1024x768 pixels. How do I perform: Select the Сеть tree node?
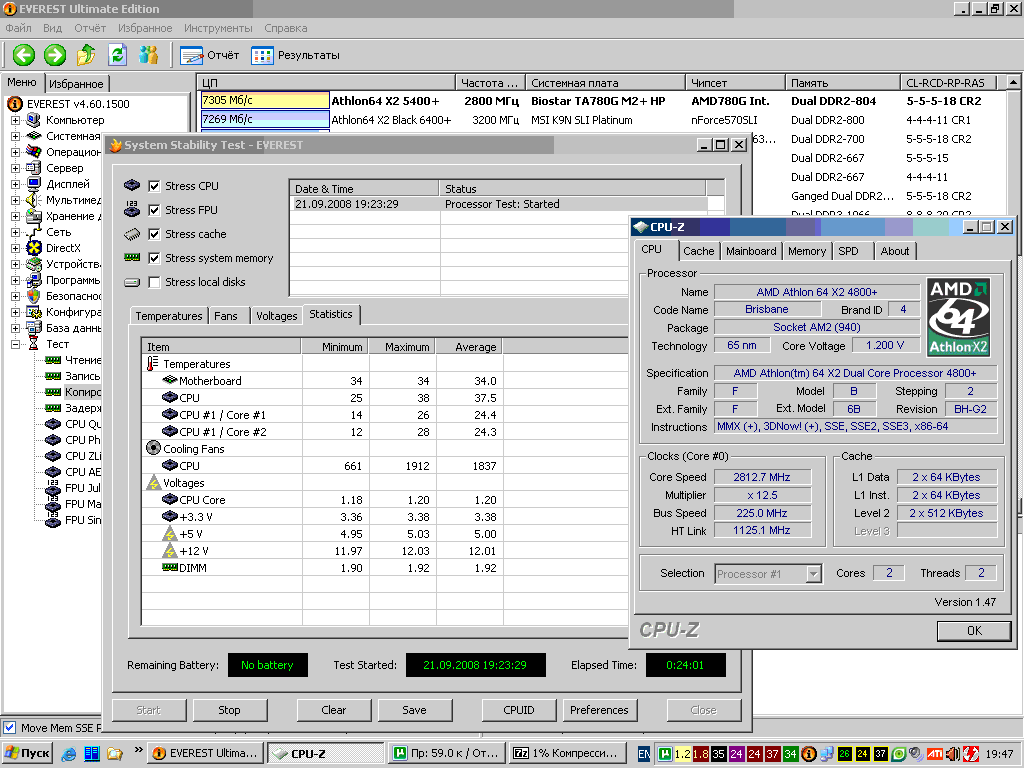click(58, 232)
